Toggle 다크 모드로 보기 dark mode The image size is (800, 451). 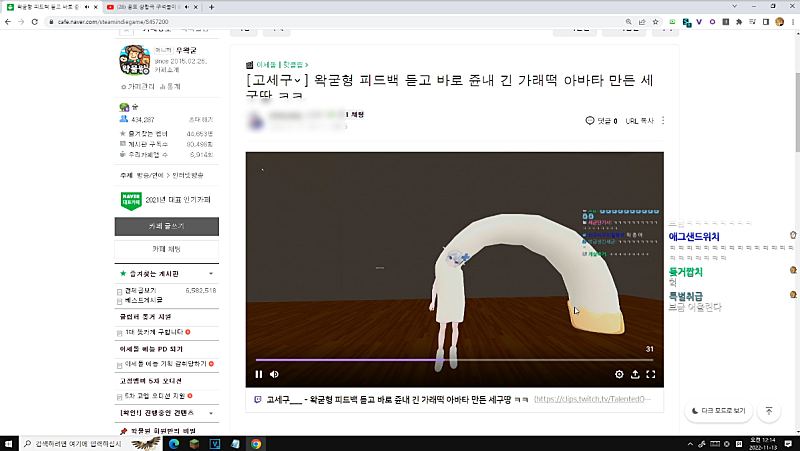(x=718, y=411)
